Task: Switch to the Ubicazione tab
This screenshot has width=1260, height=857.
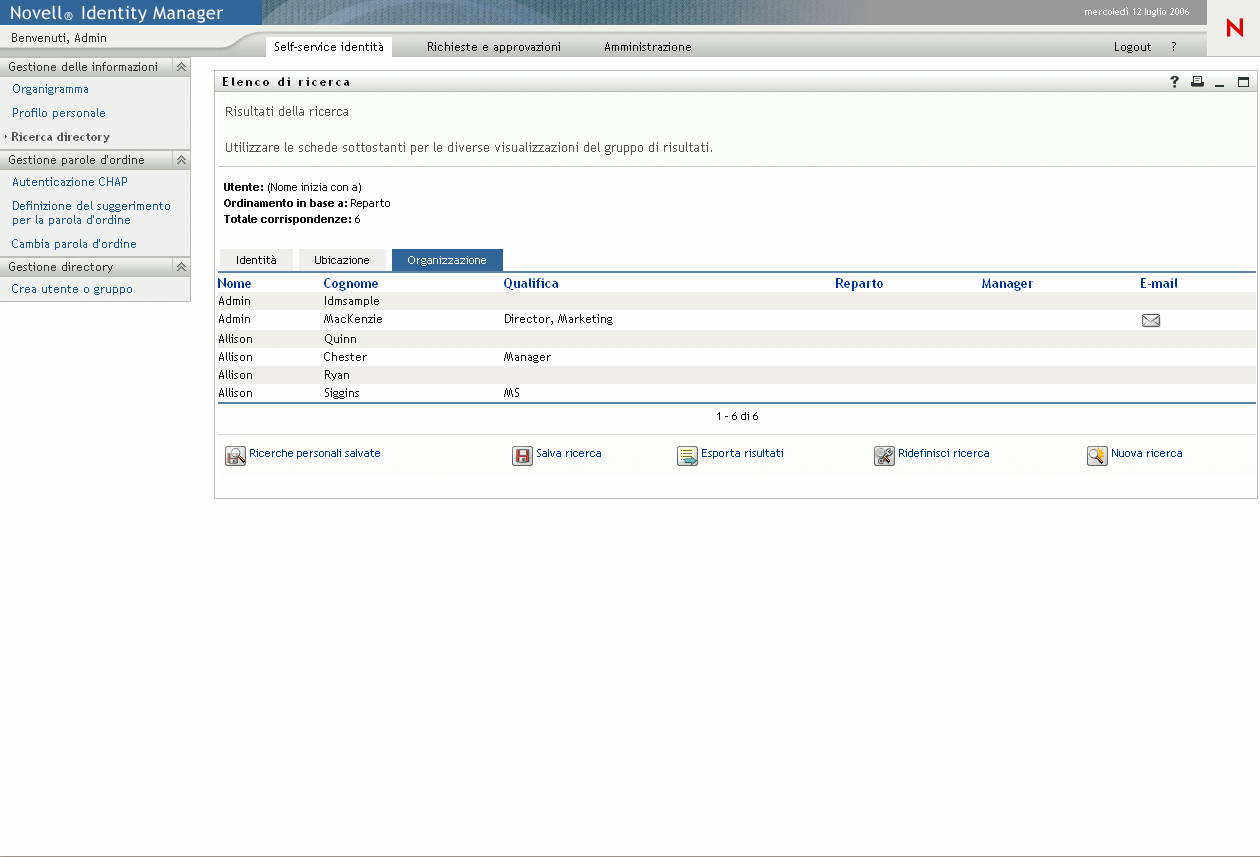Action: click(x=342, y=260)
